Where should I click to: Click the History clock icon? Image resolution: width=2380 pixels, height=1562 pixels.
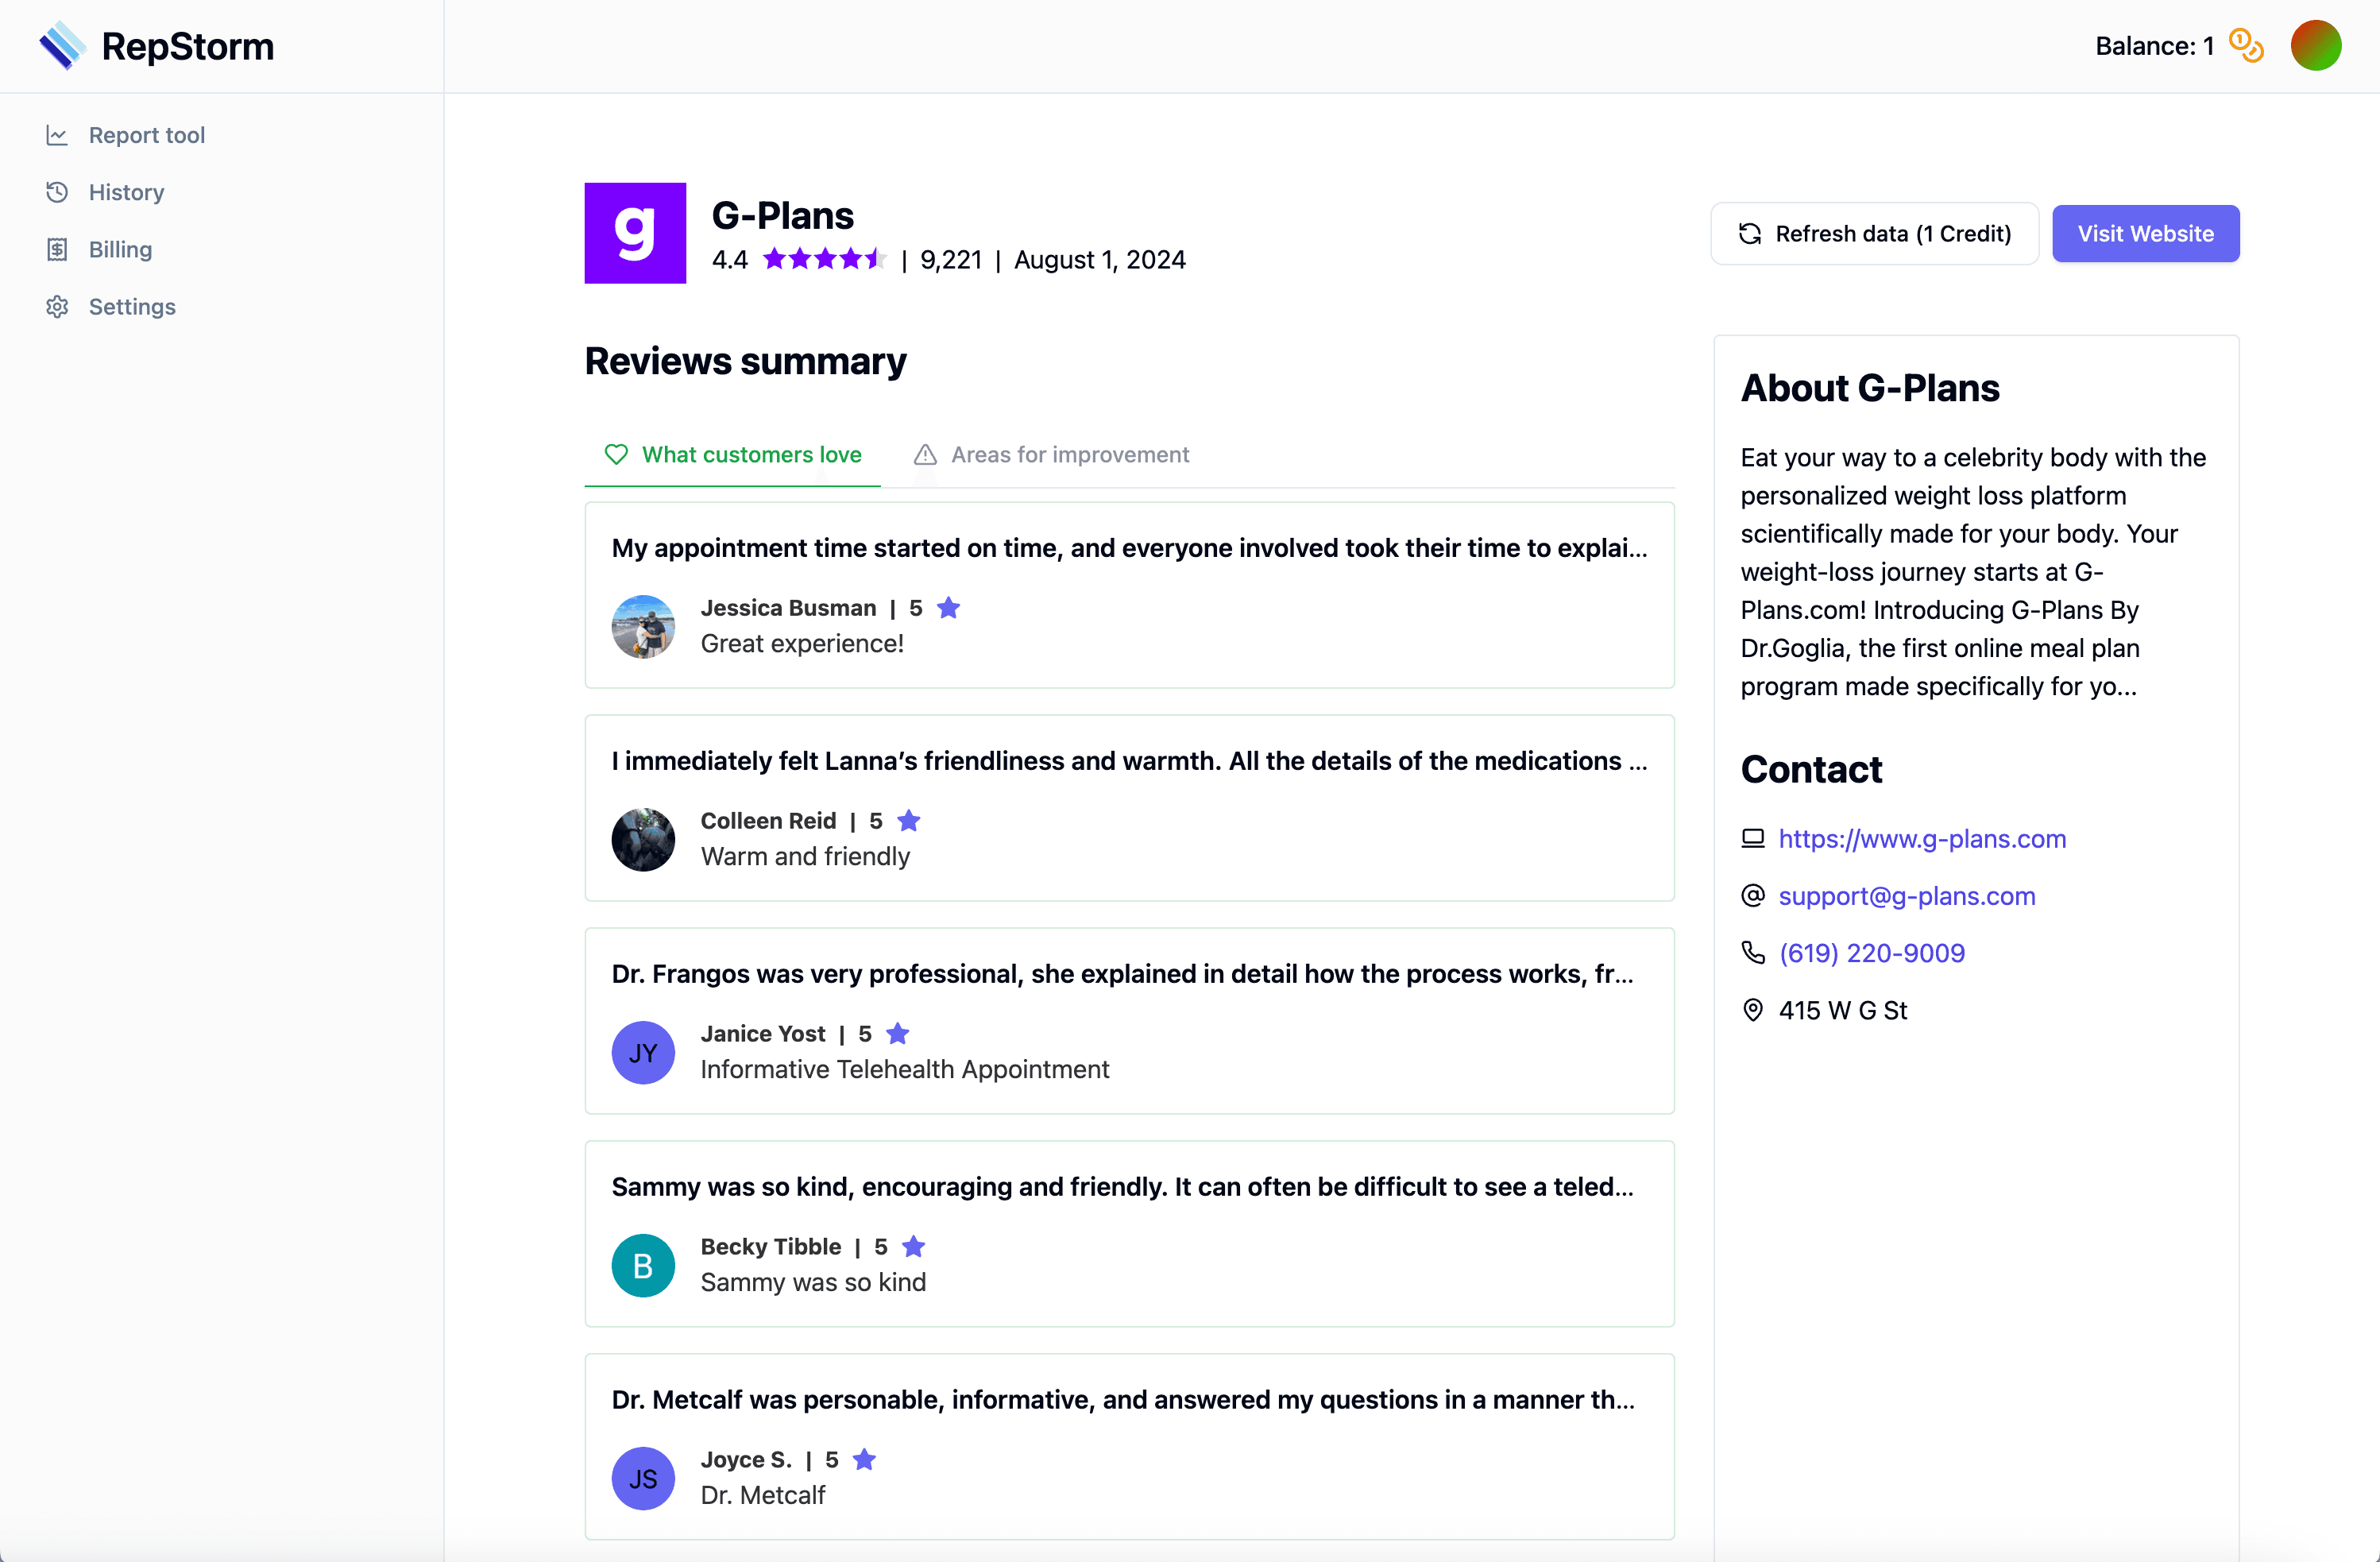tap(57, 192)
